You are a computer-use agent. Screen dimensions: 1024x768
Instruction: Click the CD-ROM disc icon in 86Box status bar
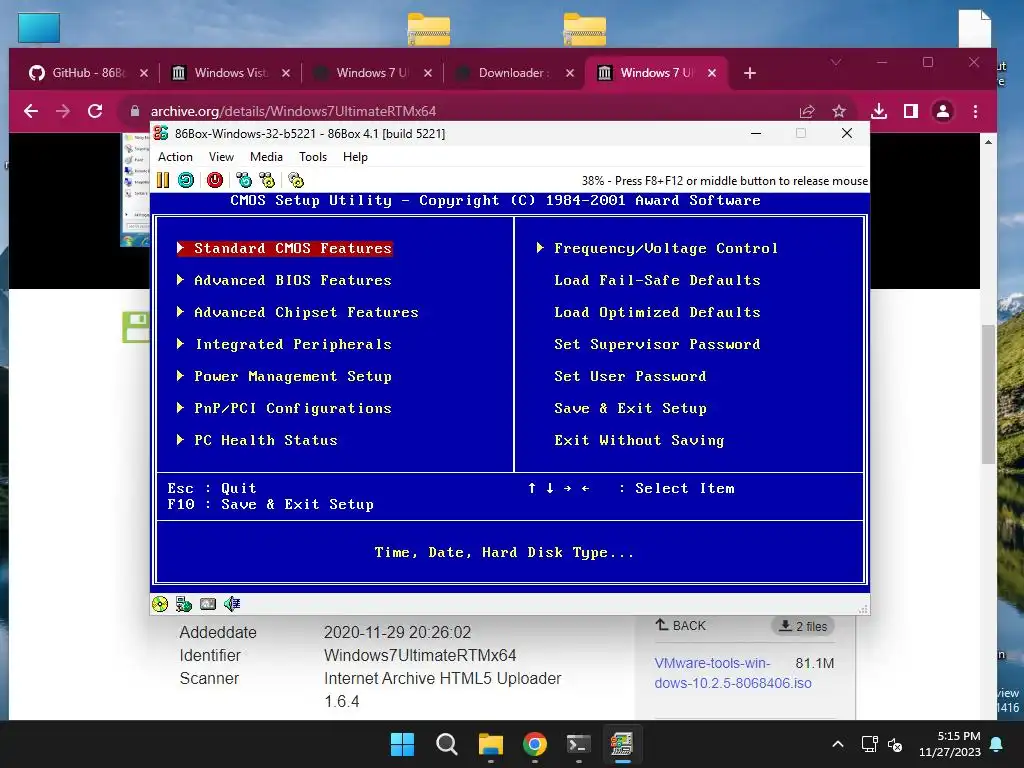pyautogui.click(x=160, y=604)
